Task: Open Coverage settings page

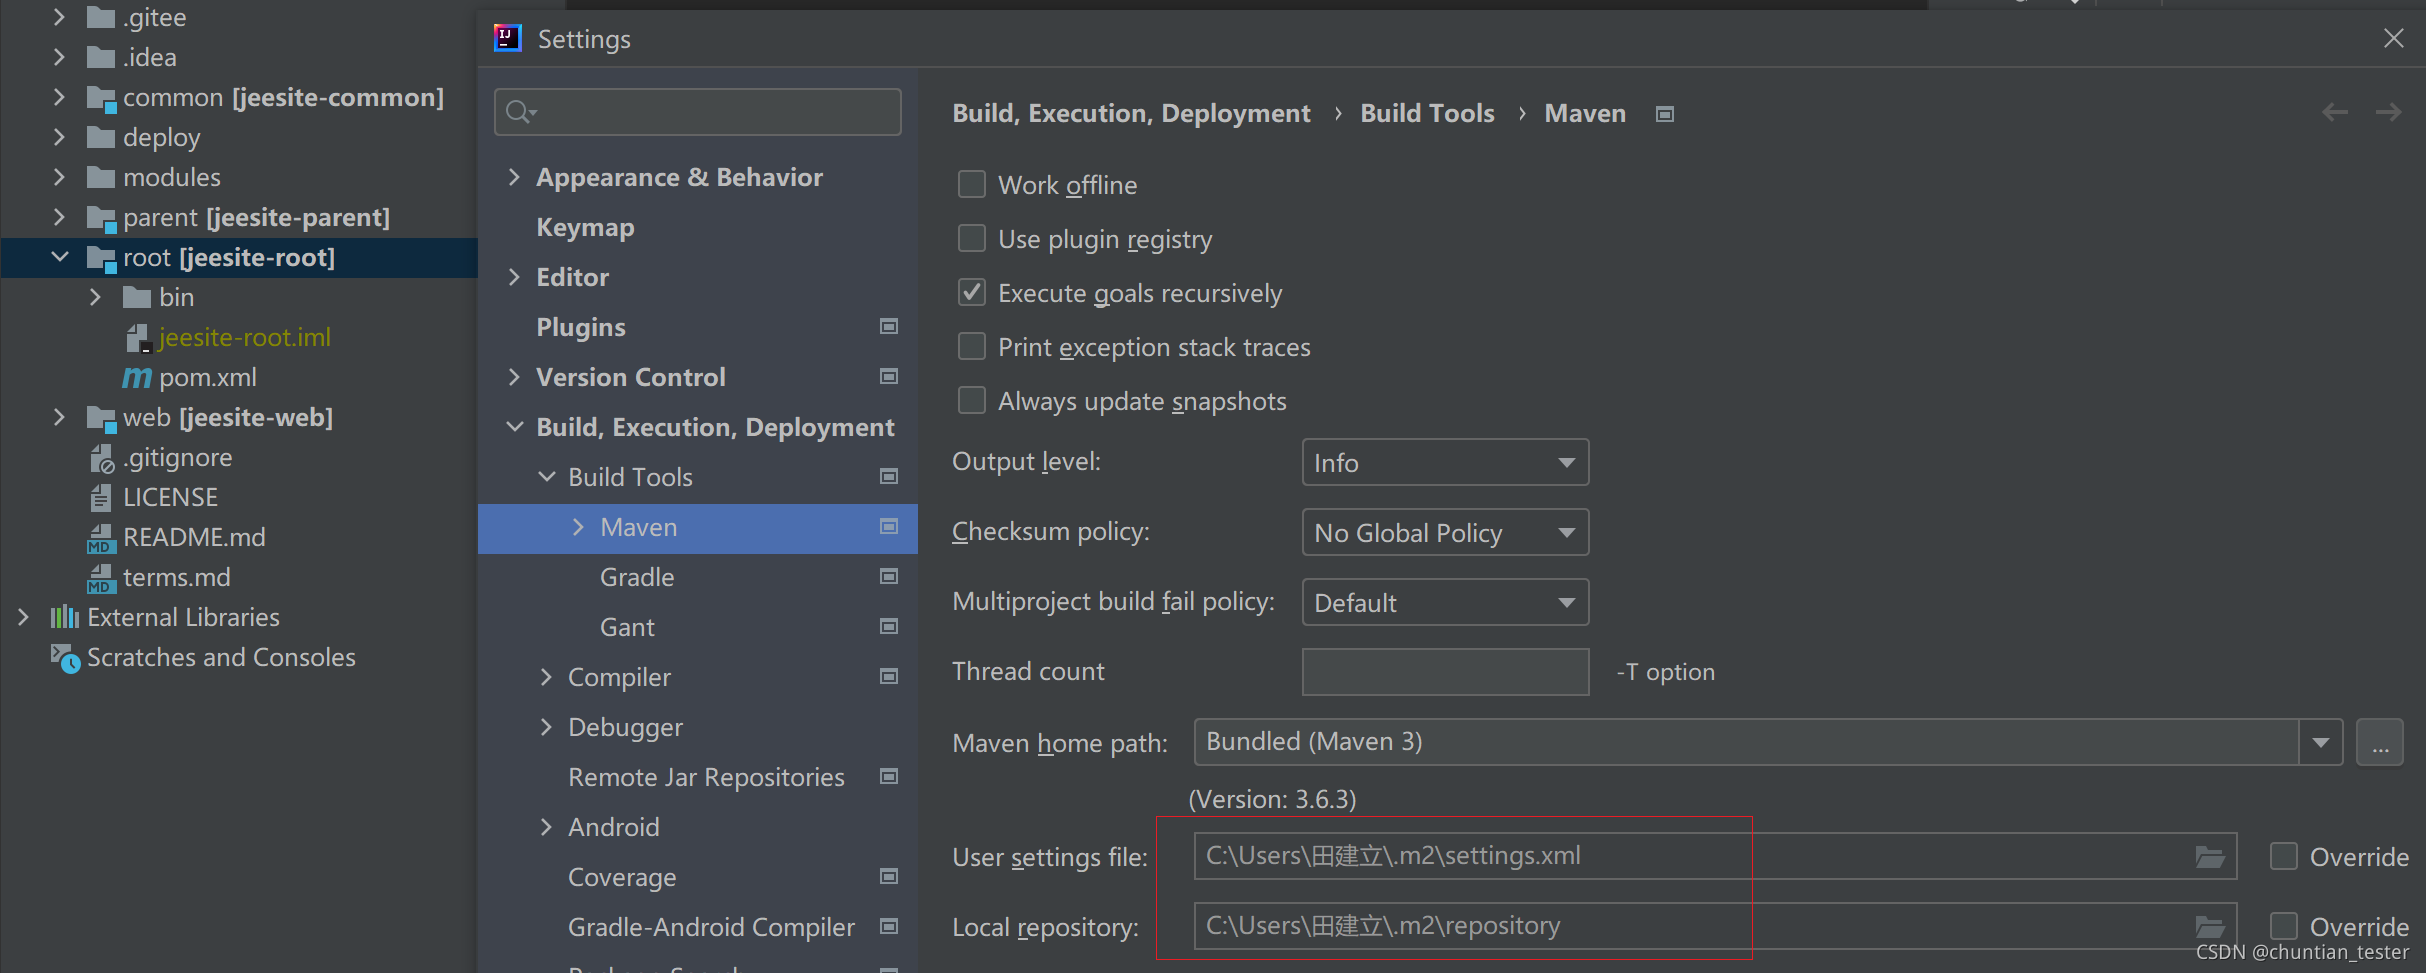Action: click(622, 877)
